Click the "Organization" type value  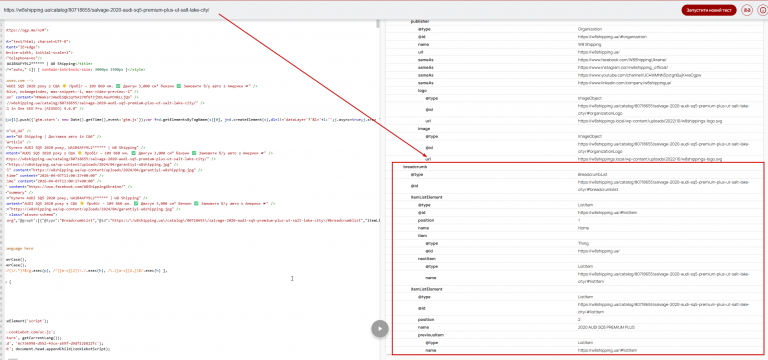coord(589,29)
